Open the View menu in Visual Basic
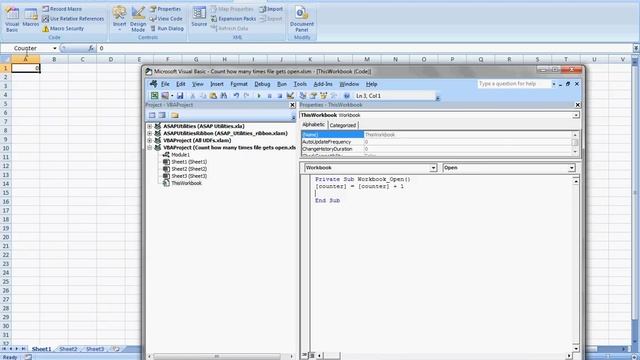 [198, 84]
